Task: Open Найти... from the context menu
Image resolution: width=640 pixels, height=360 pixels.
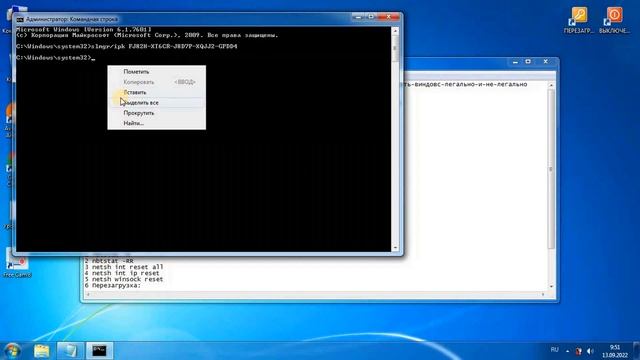Action: point(156,123)
